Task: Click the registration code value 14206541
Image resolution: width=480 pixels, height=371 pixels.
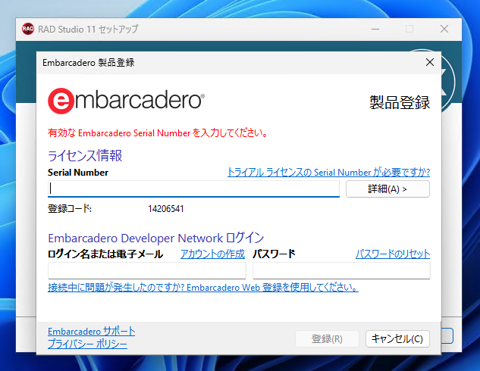Action: (x=166, y=209)
